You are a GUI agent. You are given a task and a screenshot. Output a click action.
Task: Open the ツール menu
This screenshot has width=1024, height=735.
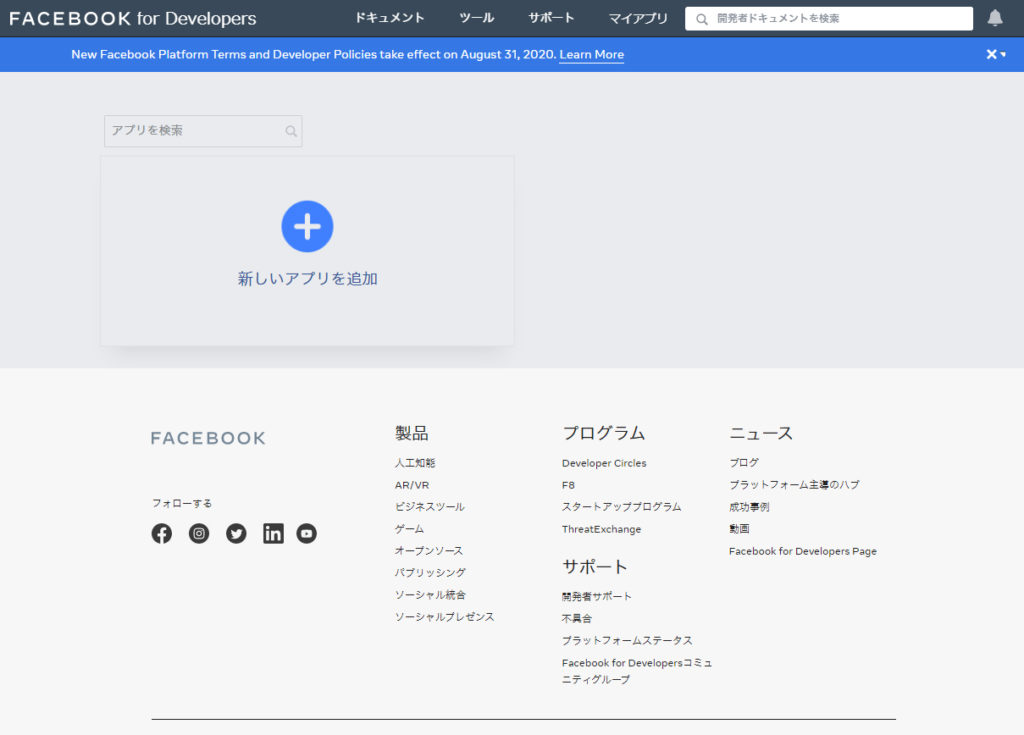click(x=477, y=18)
